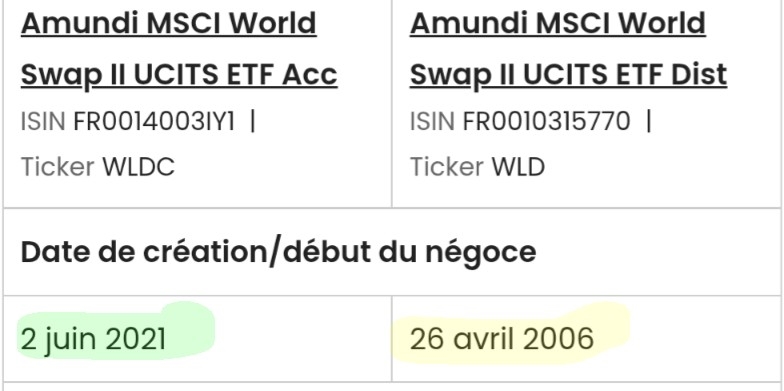This screenshot has width=784, height=391.
Task: Click the vertical bar separator after FR0010315770
Action: pos(649,122)
